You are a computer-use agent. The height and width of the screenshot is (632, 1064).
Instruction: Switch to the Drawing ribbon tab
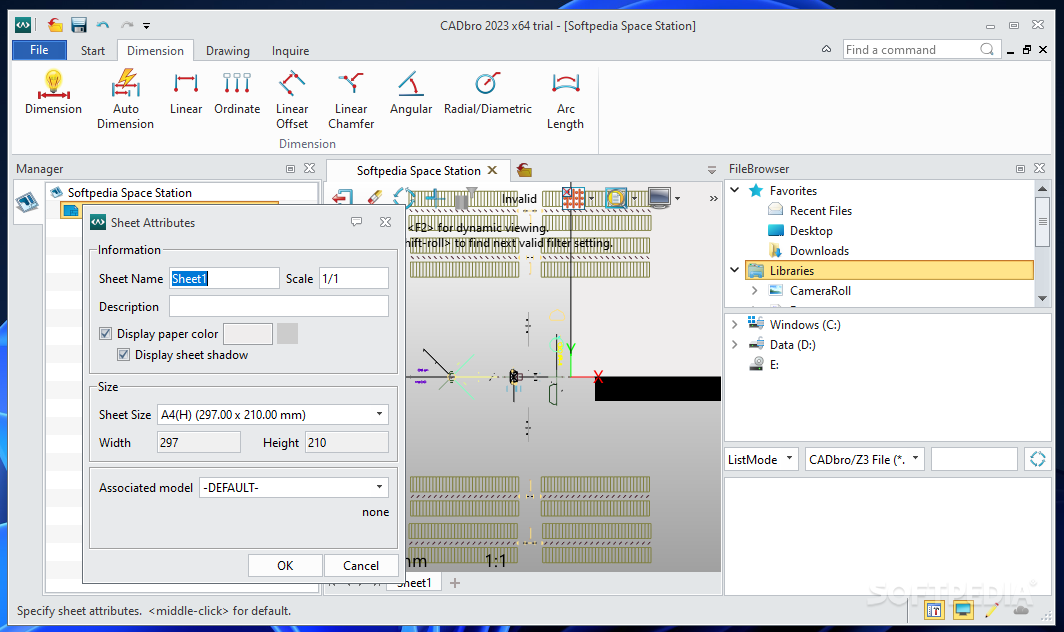[227, 51]
